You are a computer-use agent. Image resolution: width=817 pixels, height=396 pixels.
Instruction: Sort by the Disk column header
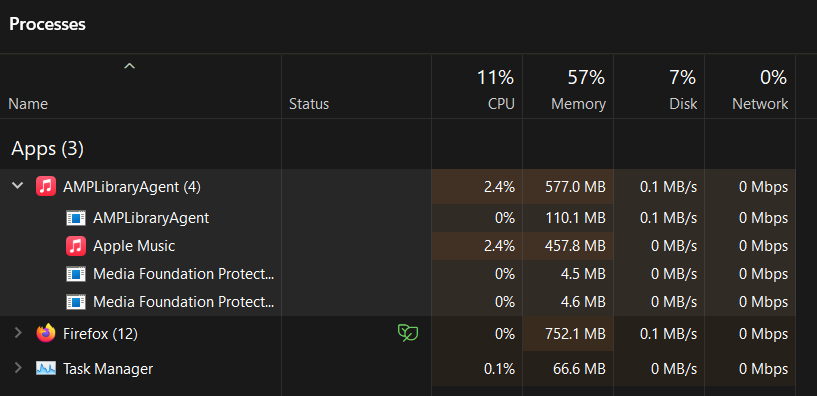coord(659,86)
